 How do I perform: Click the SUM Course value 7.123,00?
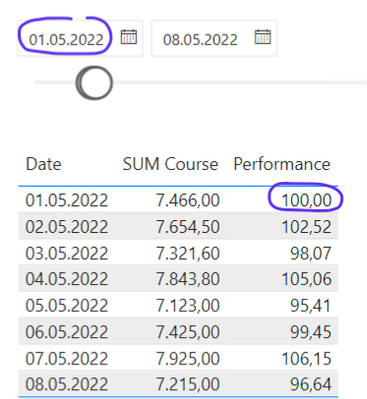click(x=188, y=305)
